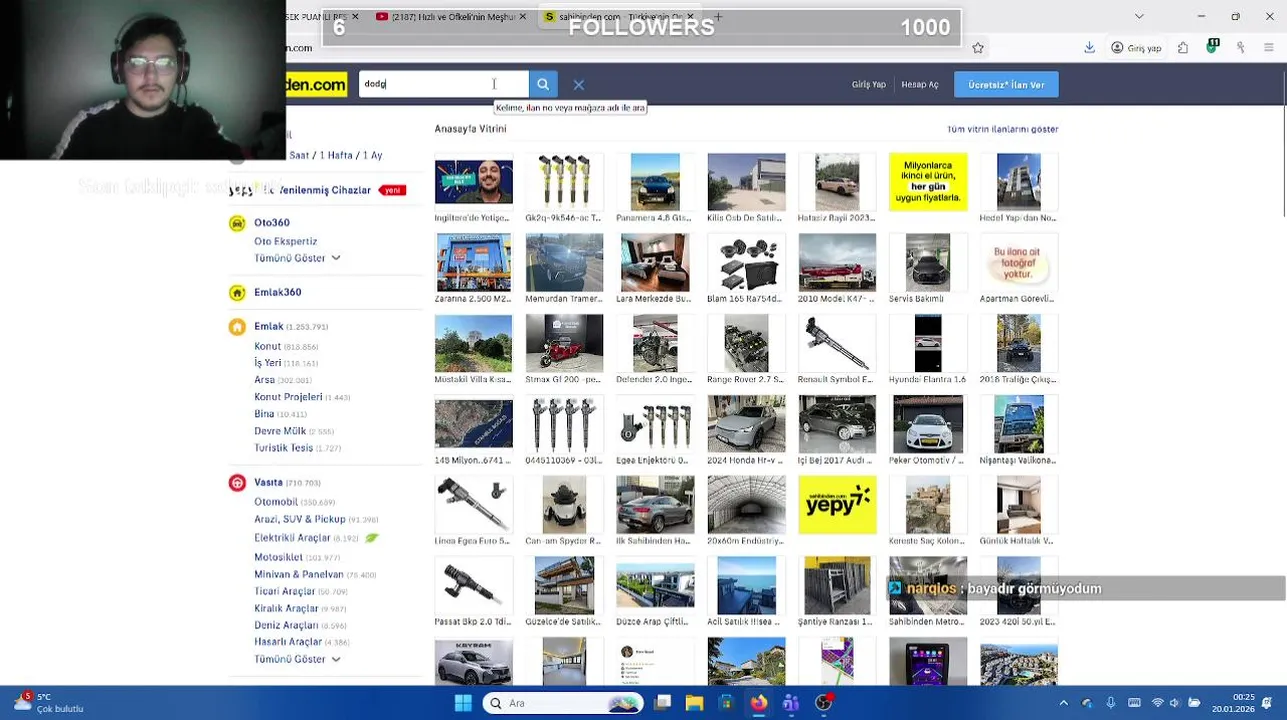Click the Windows taskbar search box

tap(563, 703)
